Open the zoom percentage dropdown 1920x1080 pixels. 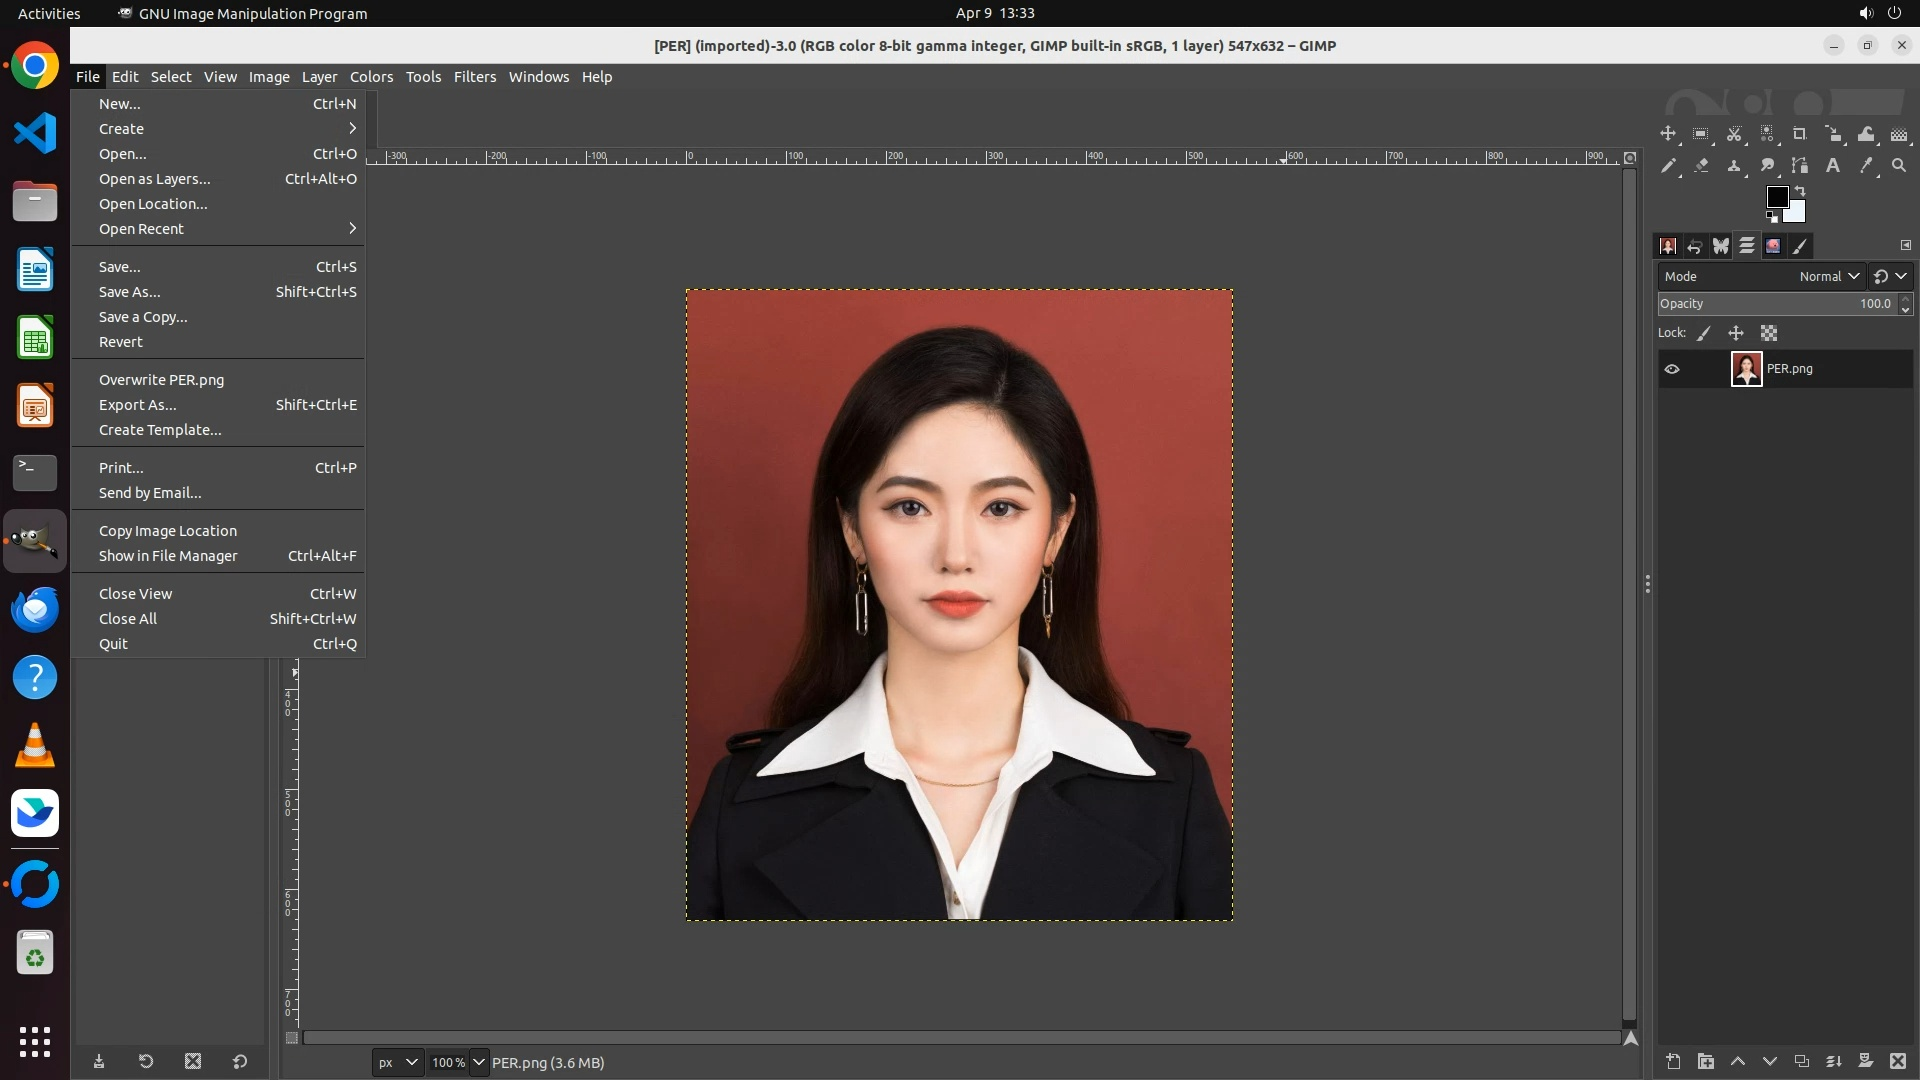[479, 1062]
